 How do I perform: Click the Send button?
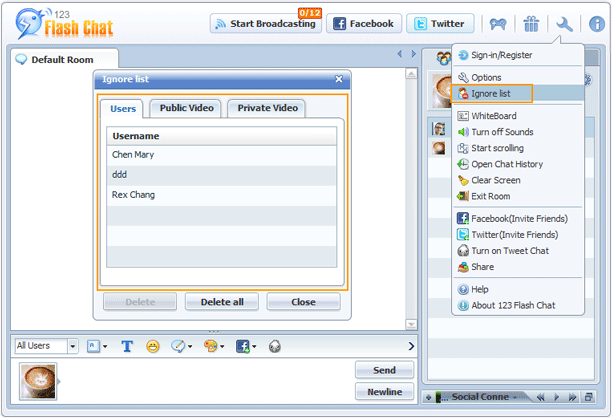384,370
